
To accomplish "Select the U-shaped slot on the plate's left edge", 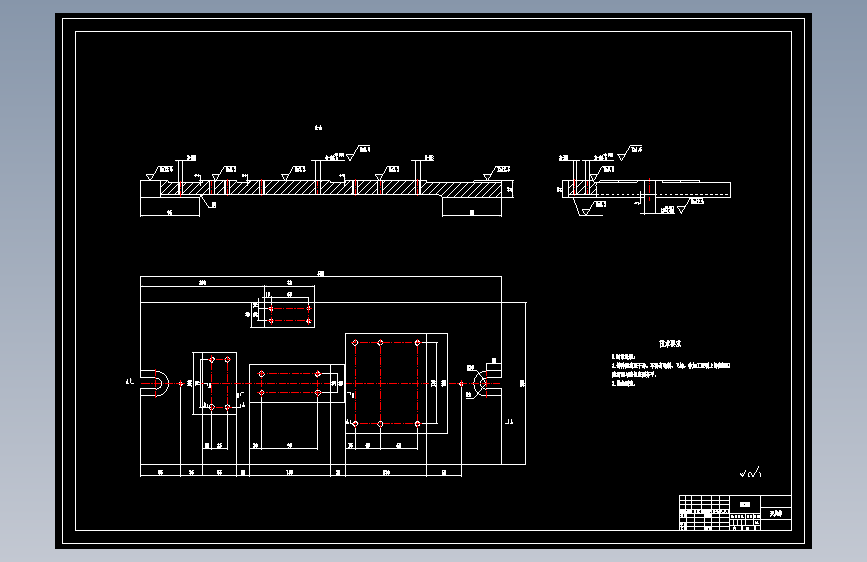I will (155, 383).
